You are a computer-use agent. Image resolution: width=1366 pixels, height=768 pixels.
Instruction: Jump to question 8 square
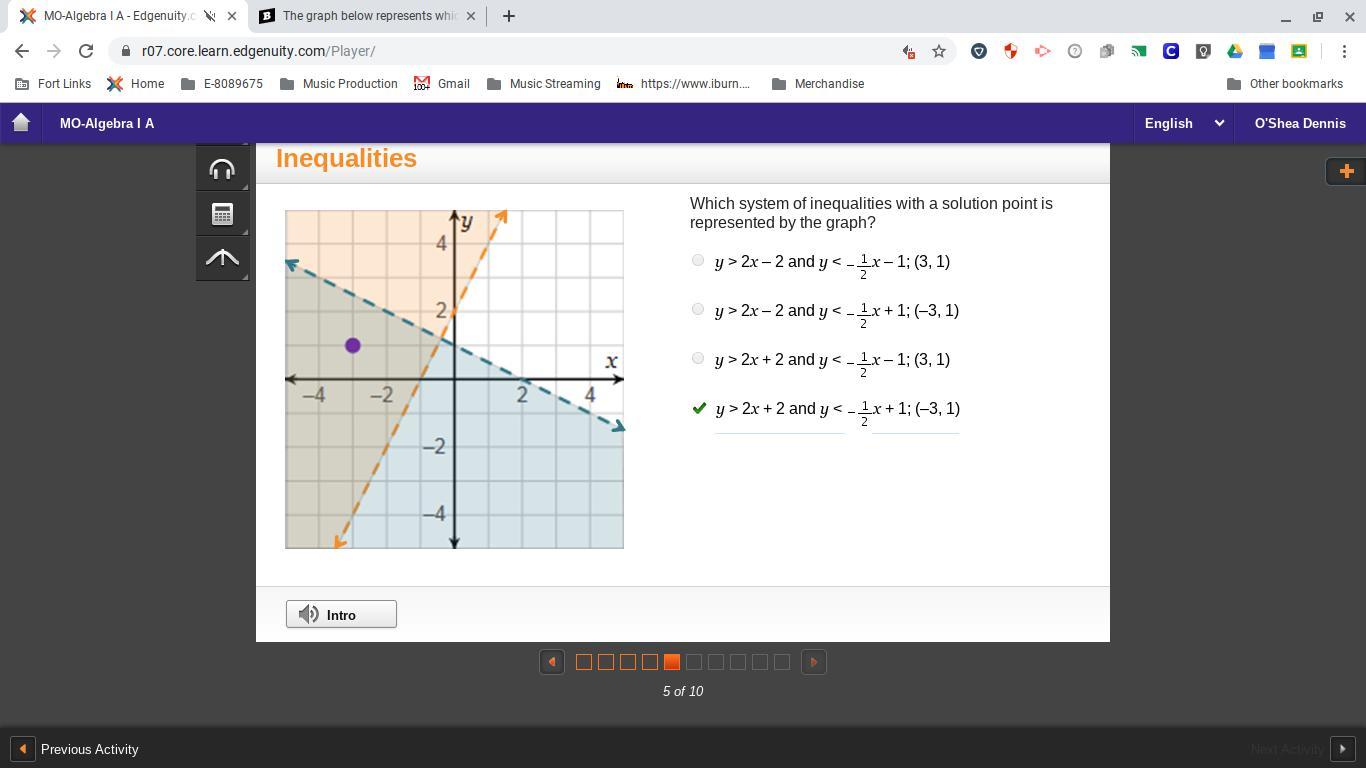pyautogui.click(x=738, y=662)
